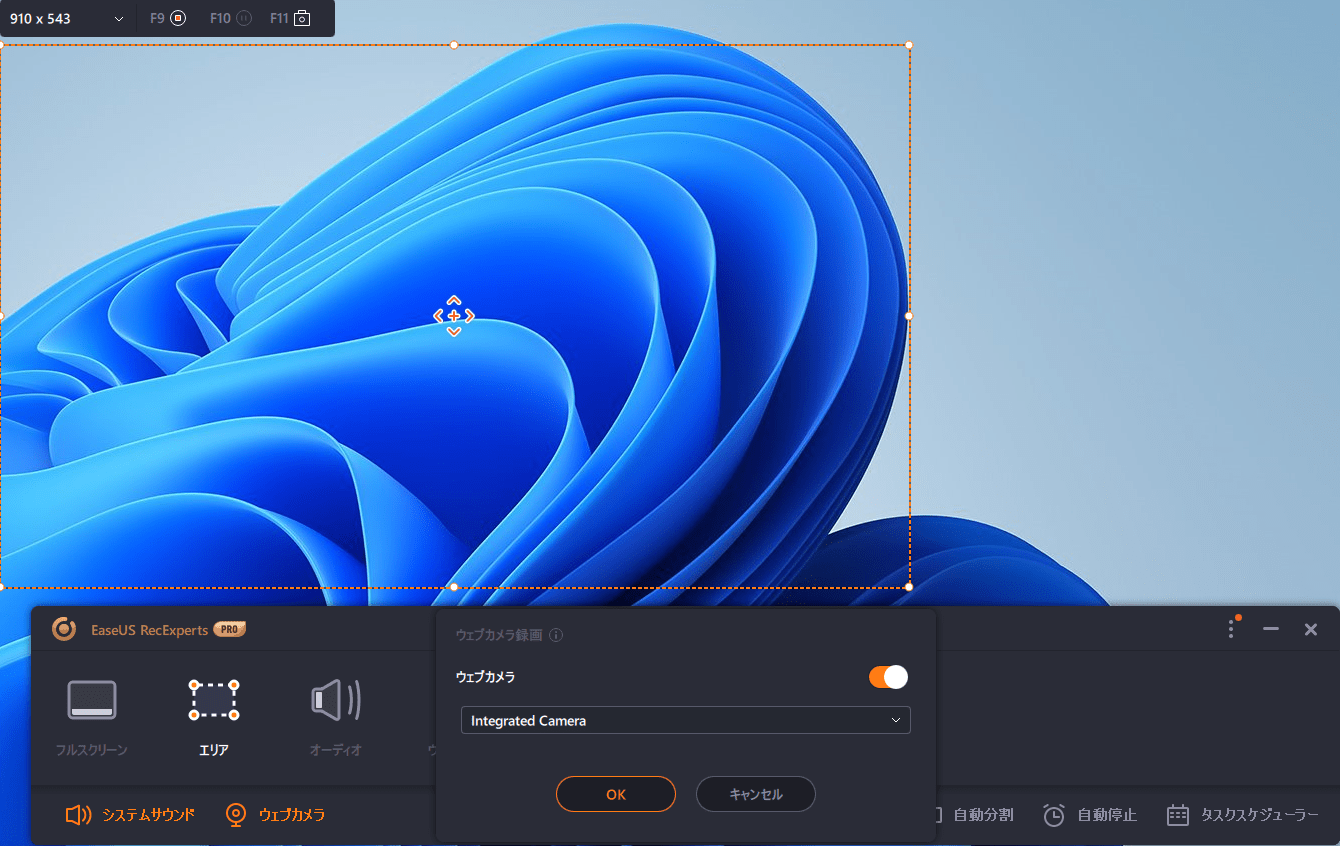Click the F9 record button
This screenshot has height=846, width=1340.
(x=178, y=18)
